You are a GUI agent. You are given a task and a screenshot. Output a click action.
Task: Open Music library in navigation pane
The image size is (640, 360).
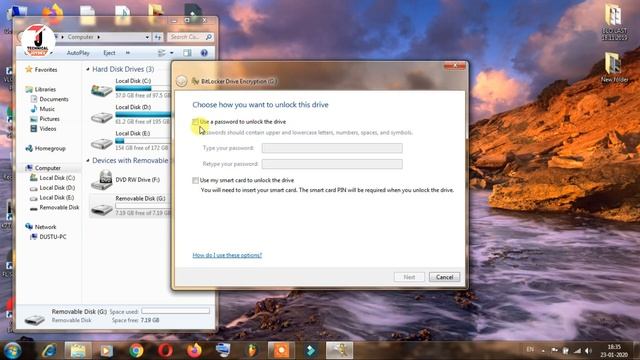click(x=47, y=109)
